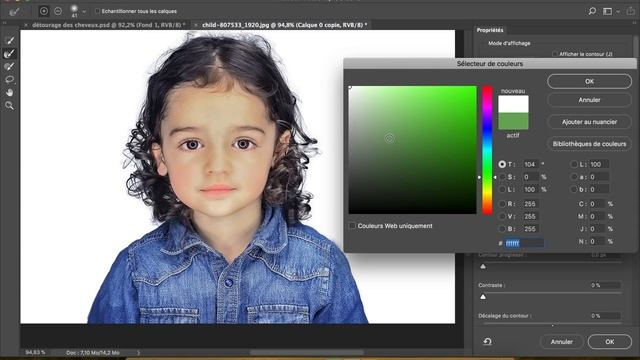Click Ajouter au nuancier button
Screen dimensions: 640x360
(589, 122)
